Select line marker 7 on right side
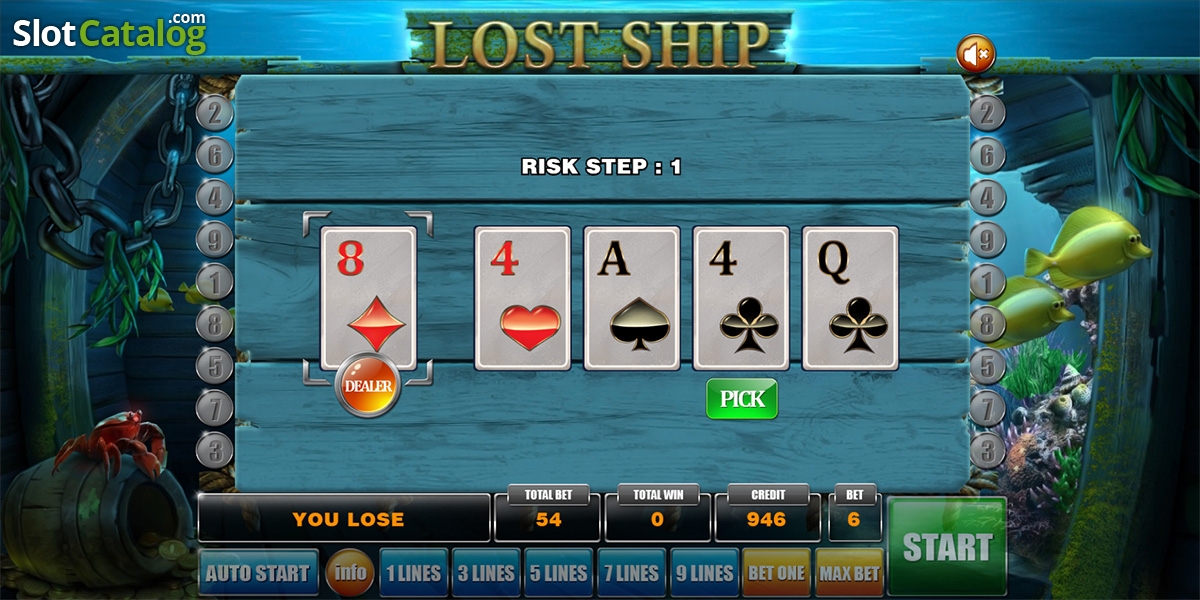This screenshot has width=1200, height=600. (987, 408)
